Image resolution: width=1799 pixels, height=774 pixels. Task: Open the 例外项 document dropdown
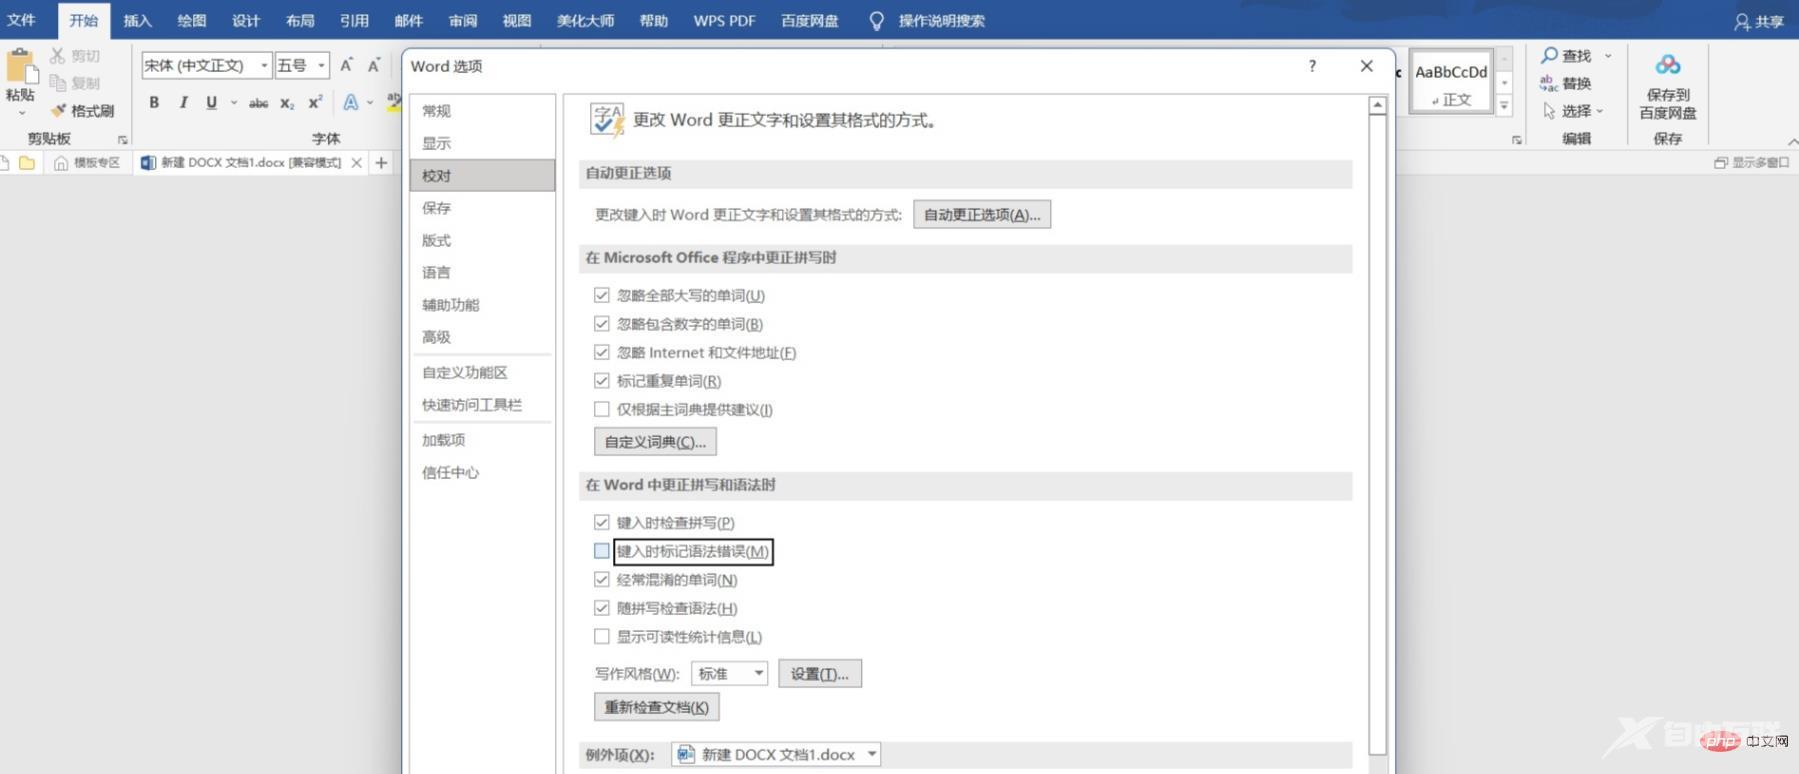click(871, 754)
